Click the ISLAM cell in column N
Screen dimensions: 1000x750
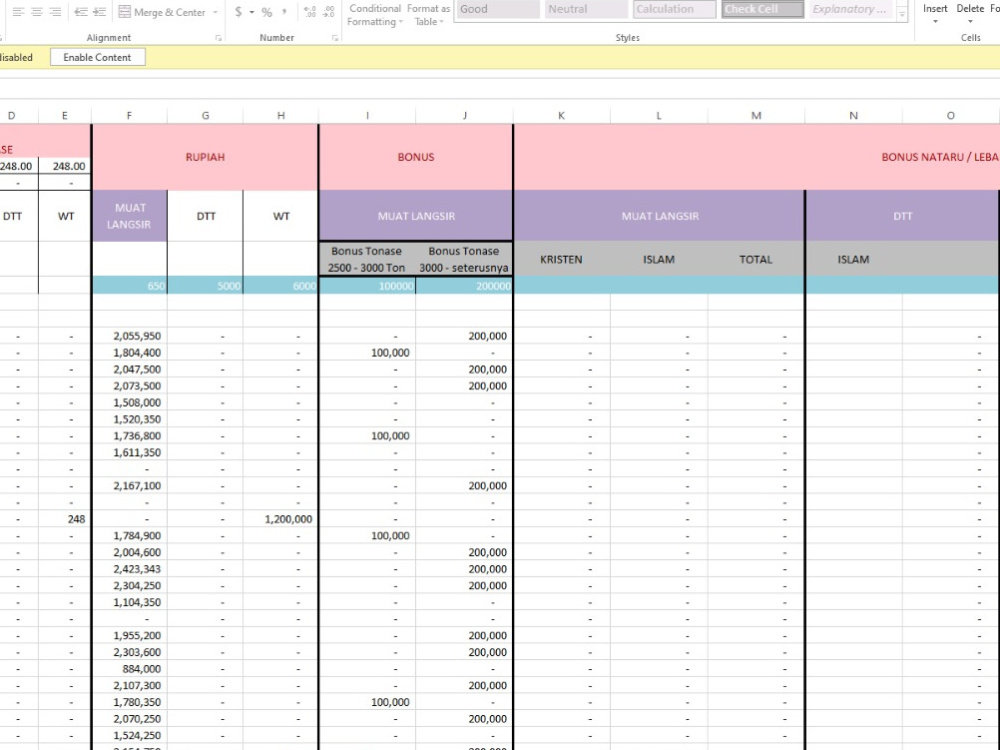click(853, 260)
